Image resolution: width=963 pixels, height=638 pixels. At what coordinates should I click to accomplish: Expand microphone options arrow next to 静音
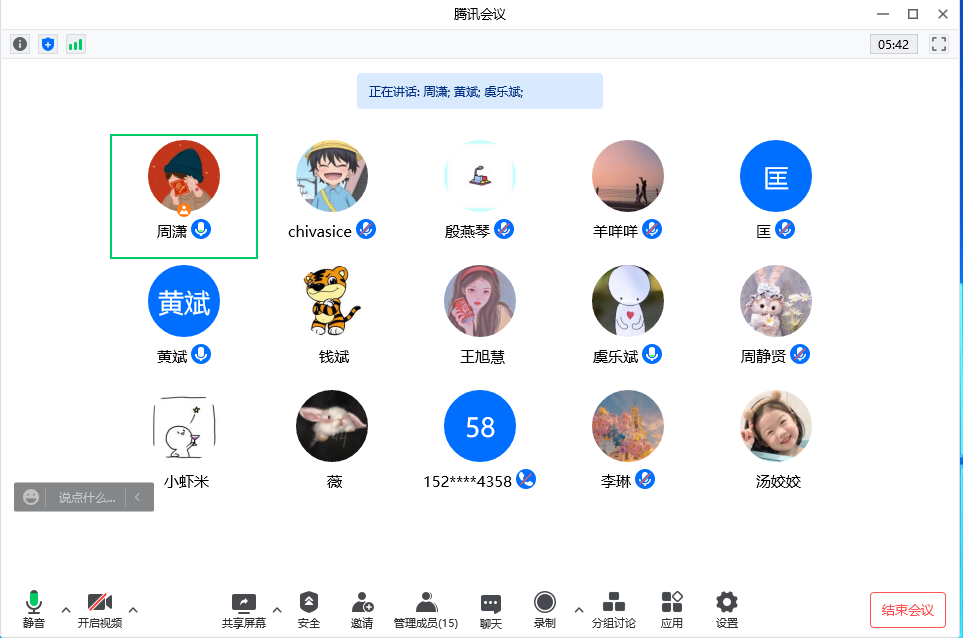[66, 610]
